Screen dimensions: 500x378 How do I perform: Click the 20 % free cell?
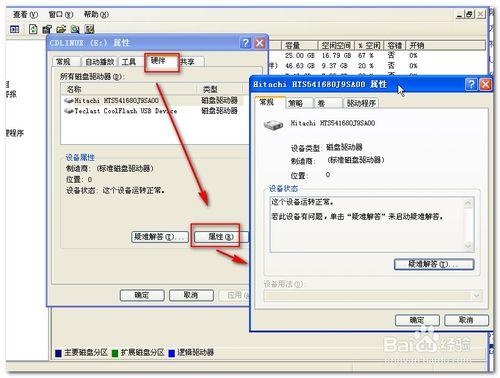(366, 66)
